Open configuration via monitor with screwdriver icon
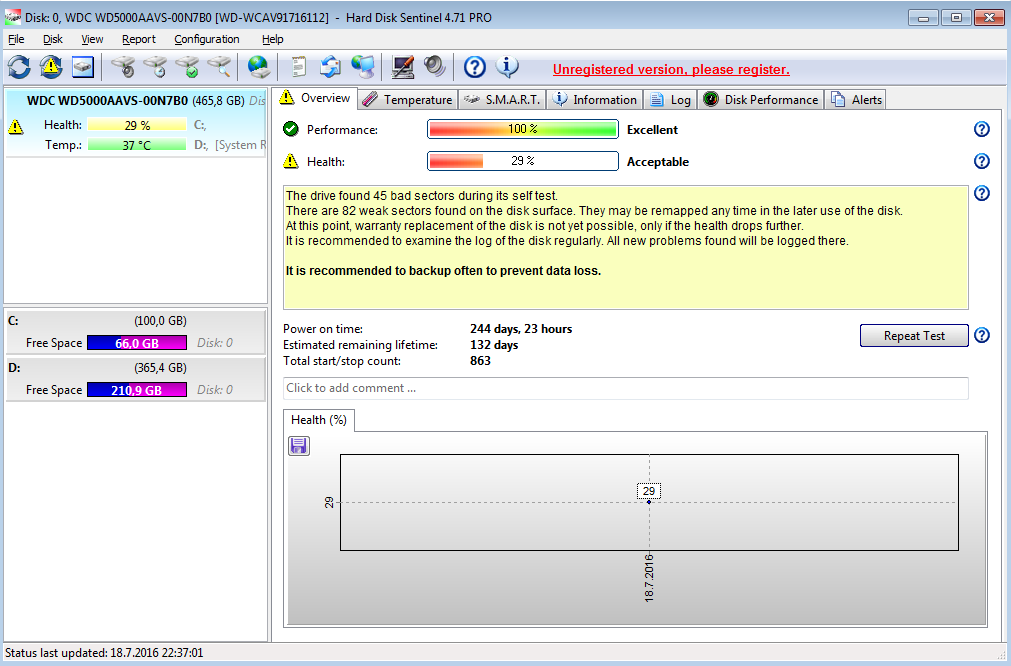1011x666 pixels. click(403, 66)
